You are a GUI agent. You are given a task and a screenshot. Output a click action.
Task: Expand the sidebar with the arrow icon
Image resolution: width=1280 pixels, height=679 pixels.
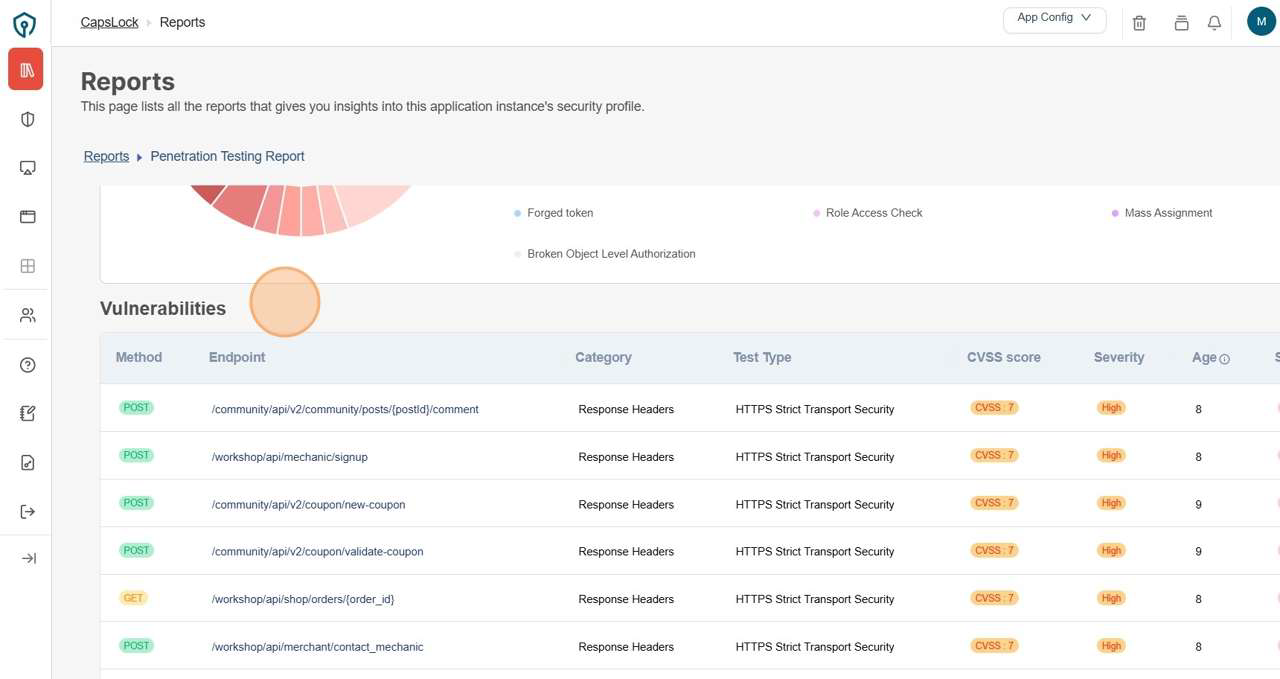click(x=28, y=559)
